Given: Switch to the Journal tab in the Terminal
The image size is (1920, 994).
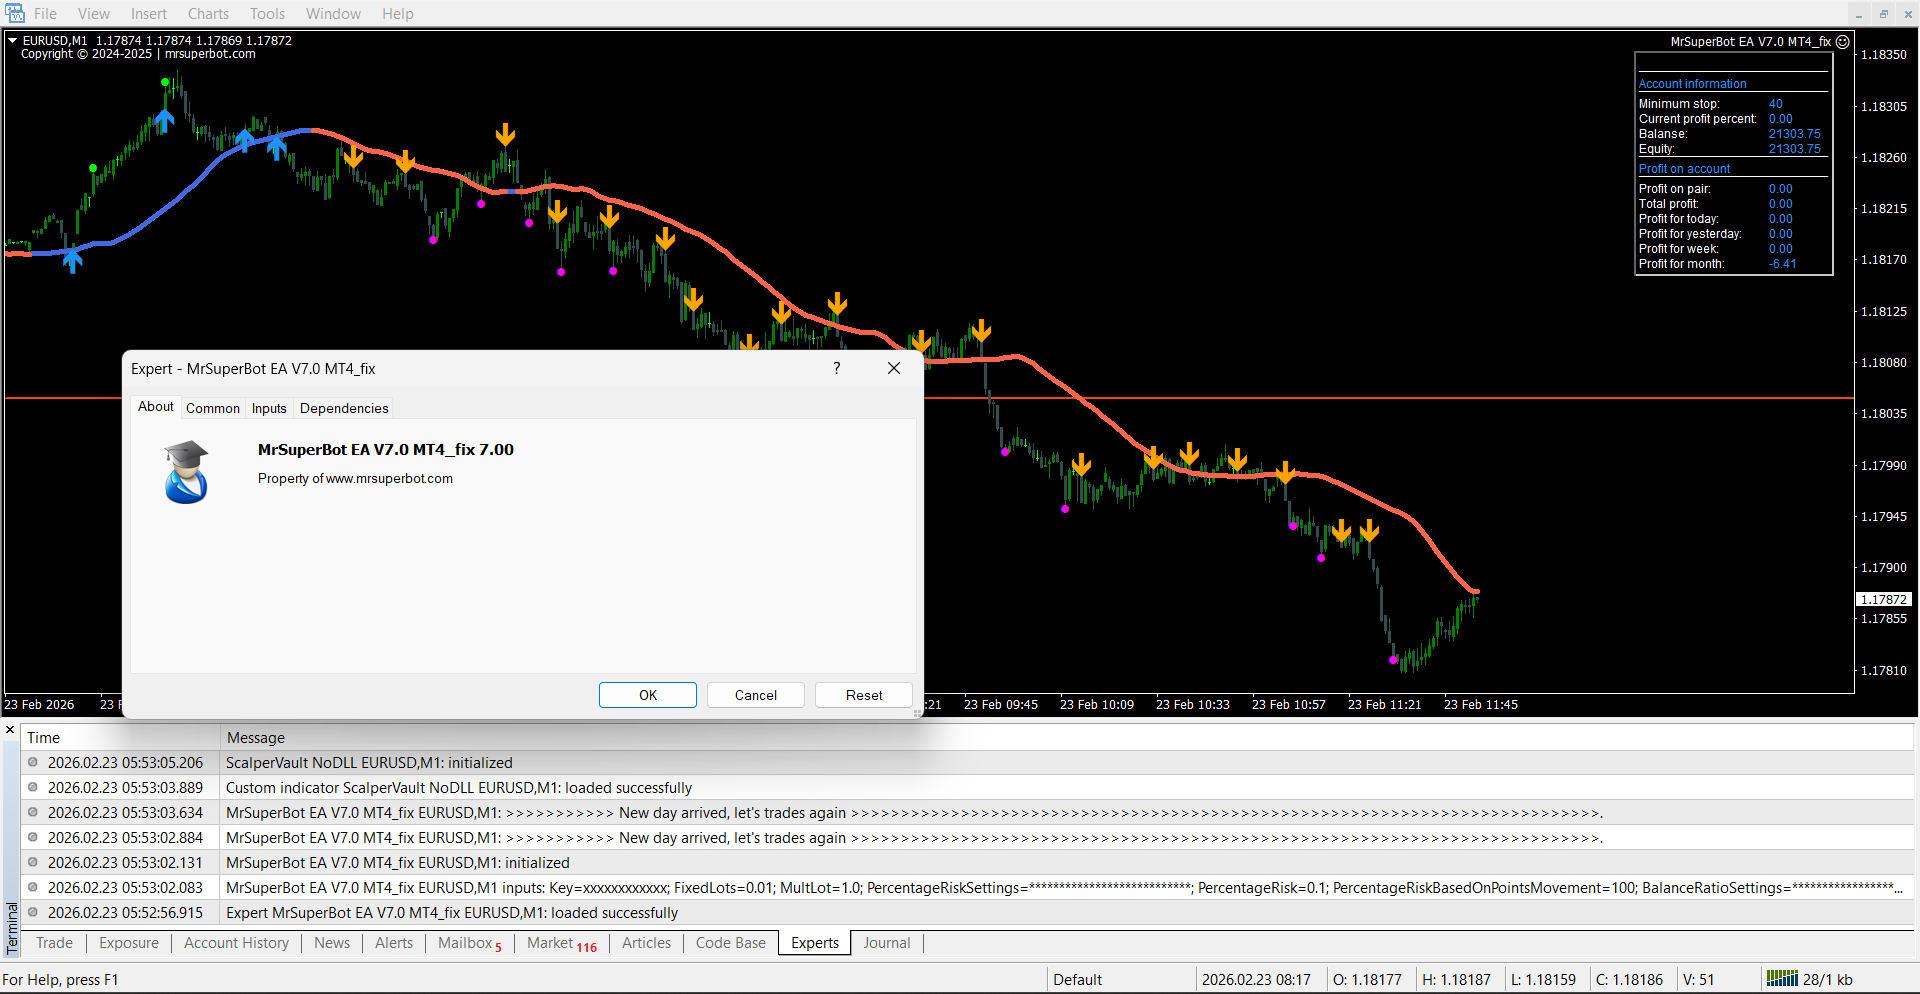Looking at the screenshot, I should (886, 943).
